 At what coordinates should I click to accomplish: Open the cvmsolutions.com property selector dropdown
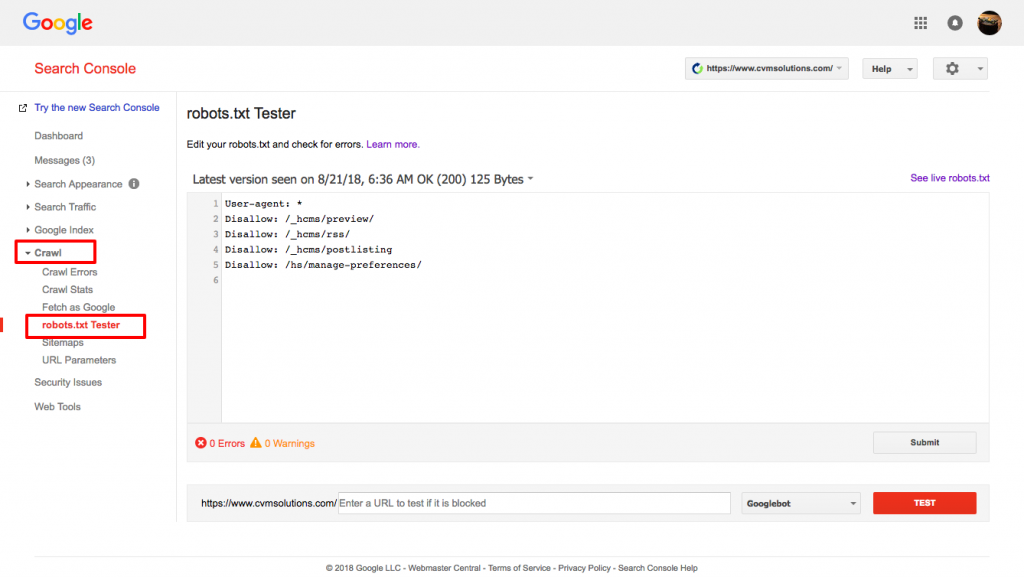click(767, 69)
